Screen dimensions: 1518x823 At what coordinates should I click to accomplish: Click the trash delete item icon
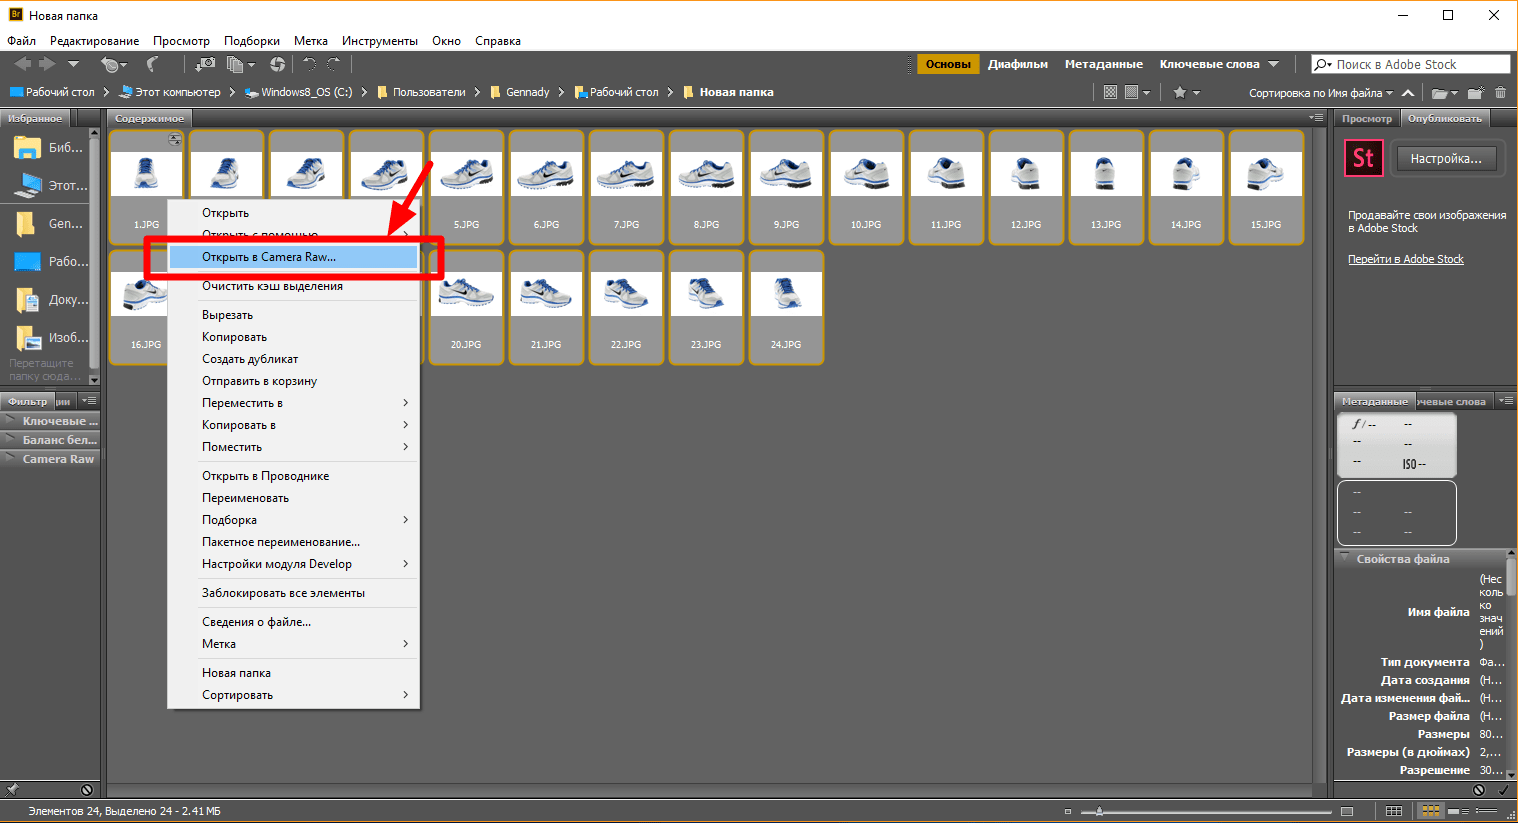1500,93
